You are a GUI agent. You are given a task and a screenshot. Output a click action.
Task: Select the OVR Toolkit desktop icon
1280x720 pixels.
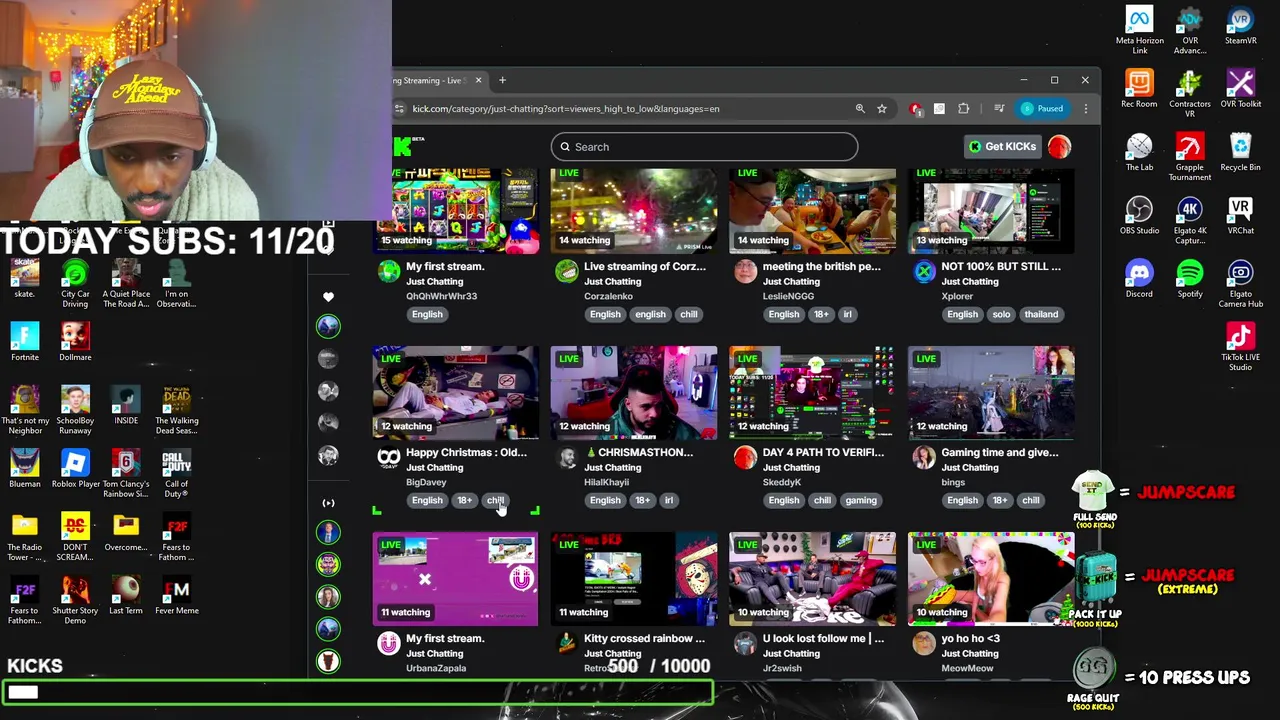point(1240,89)
